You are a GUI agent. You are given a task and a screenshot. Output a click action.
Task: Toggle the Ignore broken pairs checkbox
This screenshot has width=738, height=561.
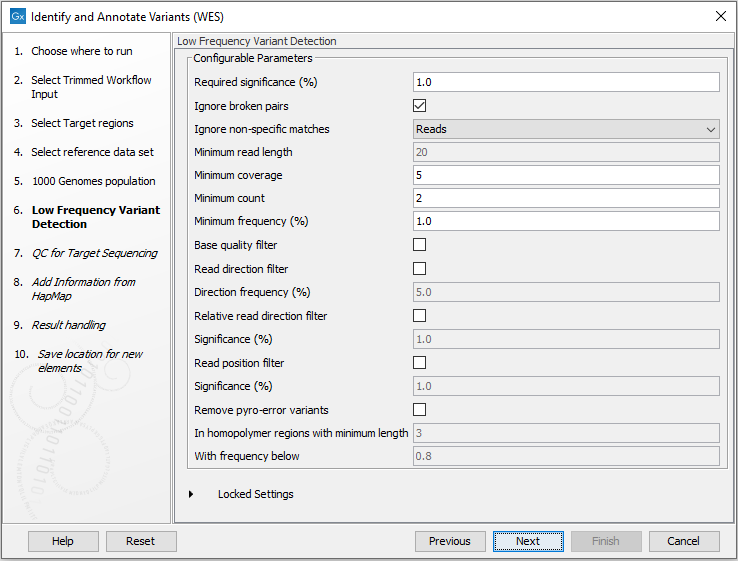[x=419, y=105]
